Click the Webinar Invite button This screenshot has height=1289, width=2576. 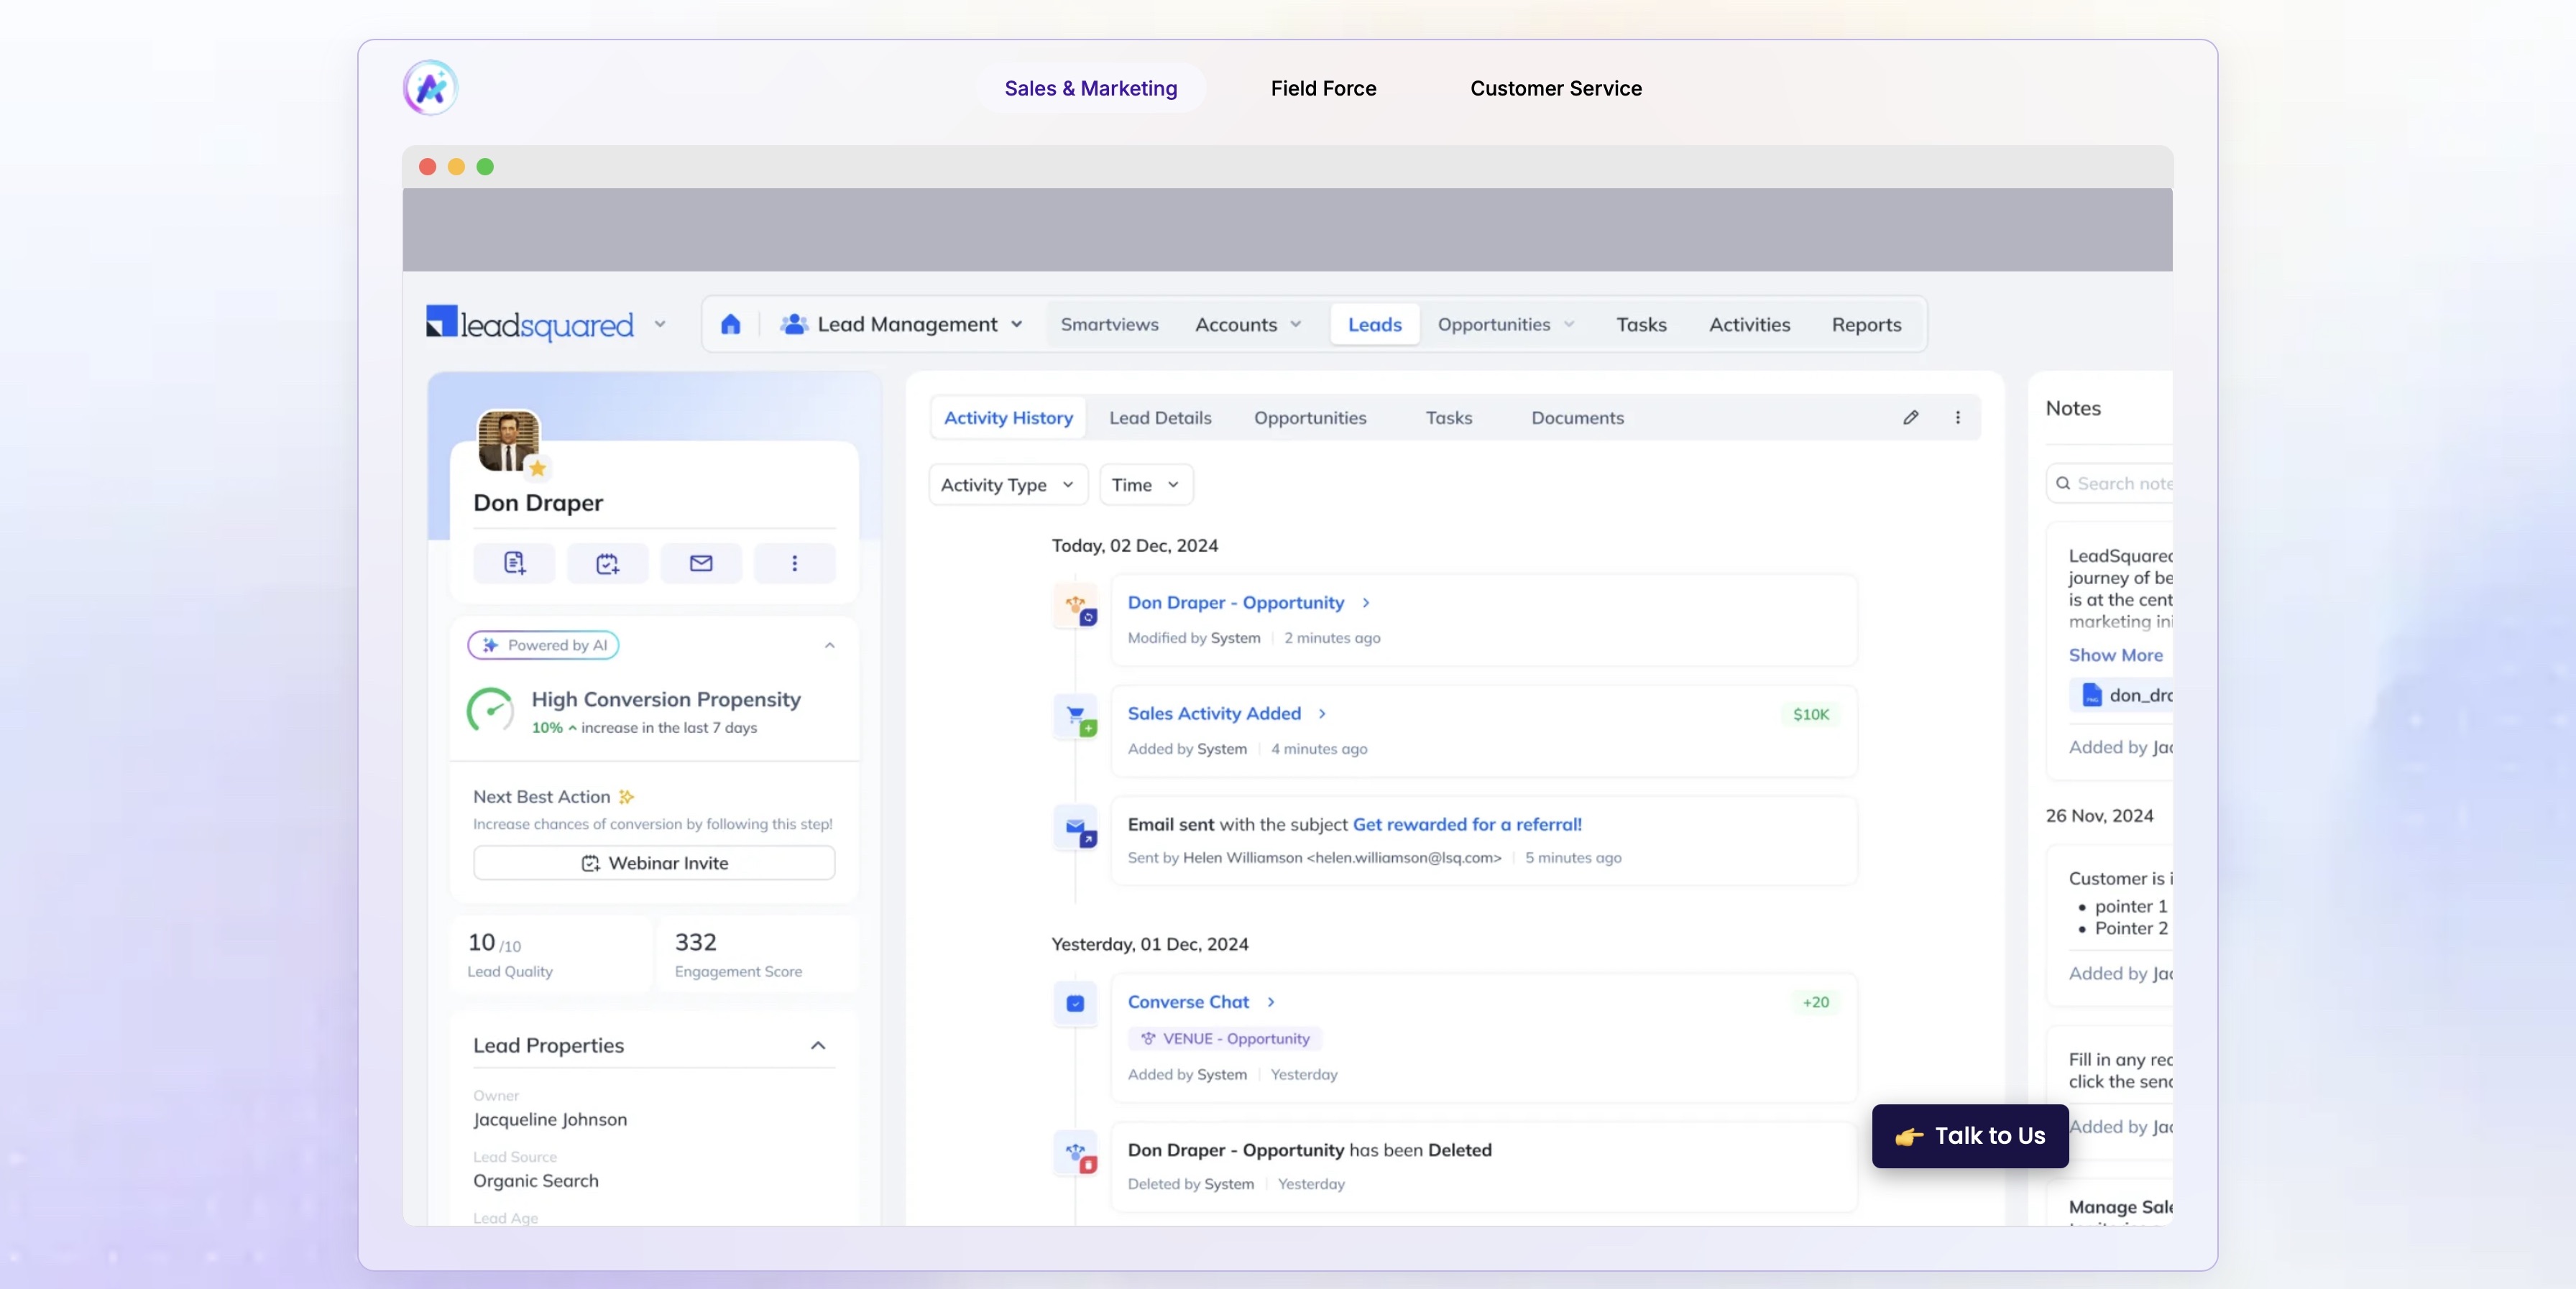tap(654, 863)
